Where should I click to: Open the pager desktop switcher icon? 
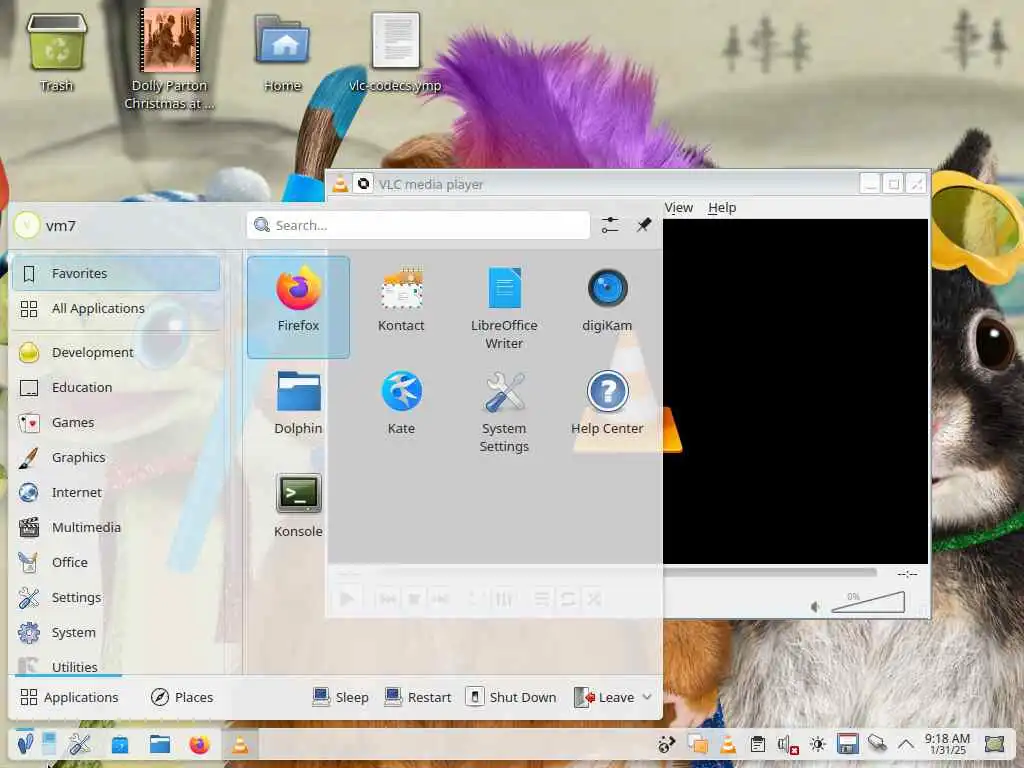pyautogui.click(x=50, y=744)
